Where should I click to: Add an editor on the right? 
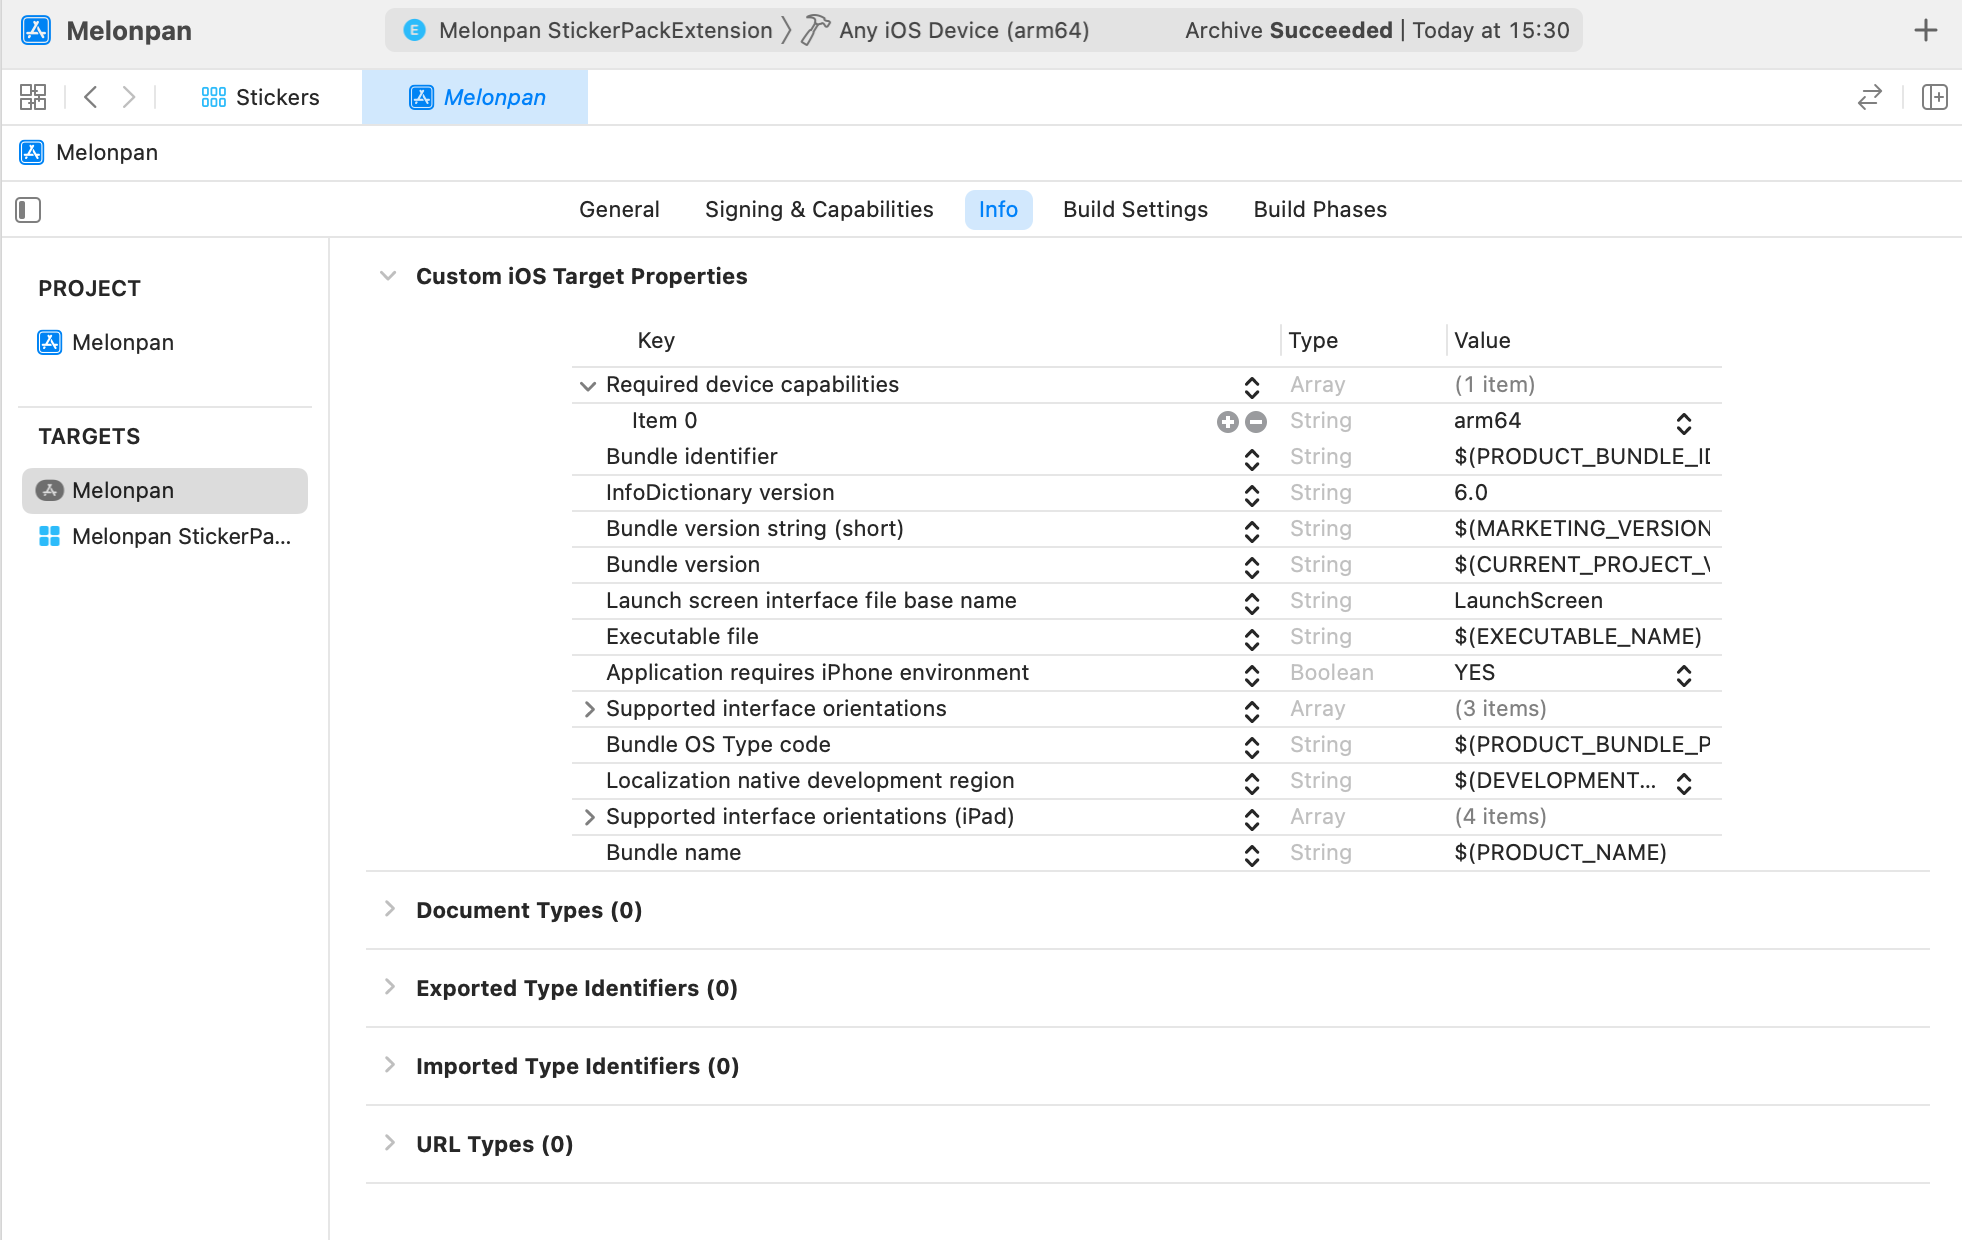tap(1935, 97)
